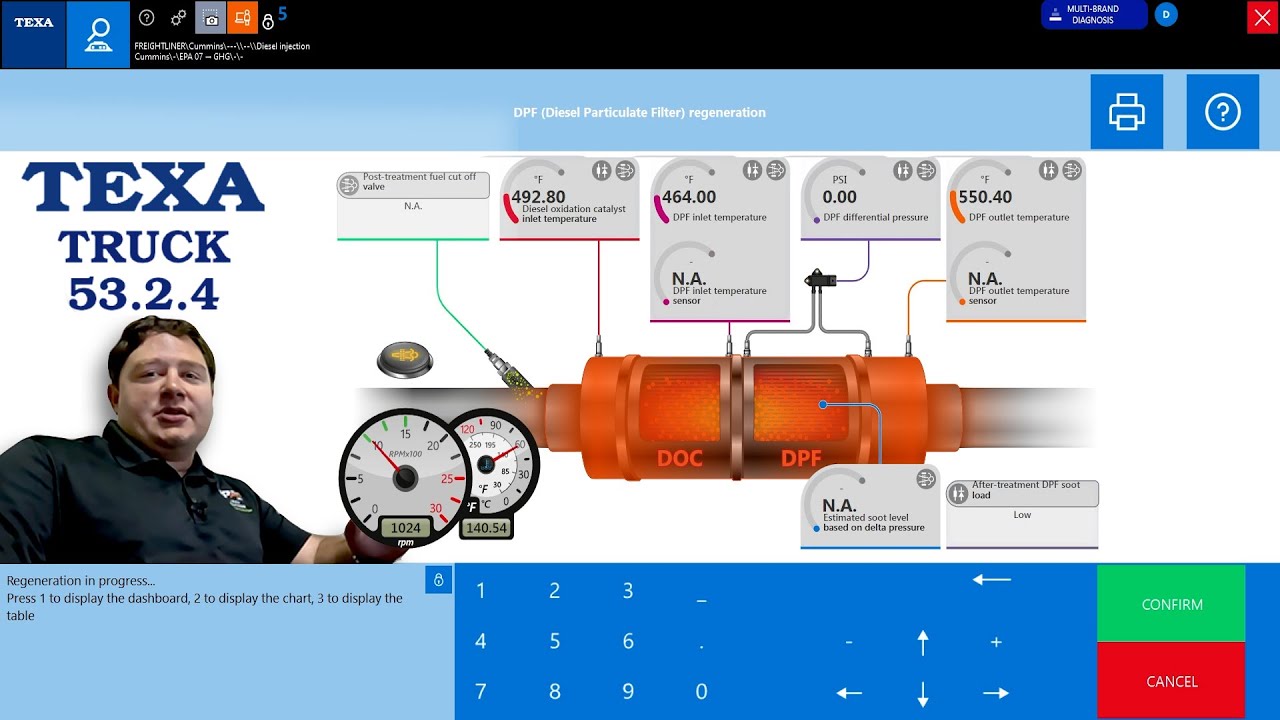Click the up arrow key on keypad
This screenshot has width=1280, height=720.
point(923,642)
